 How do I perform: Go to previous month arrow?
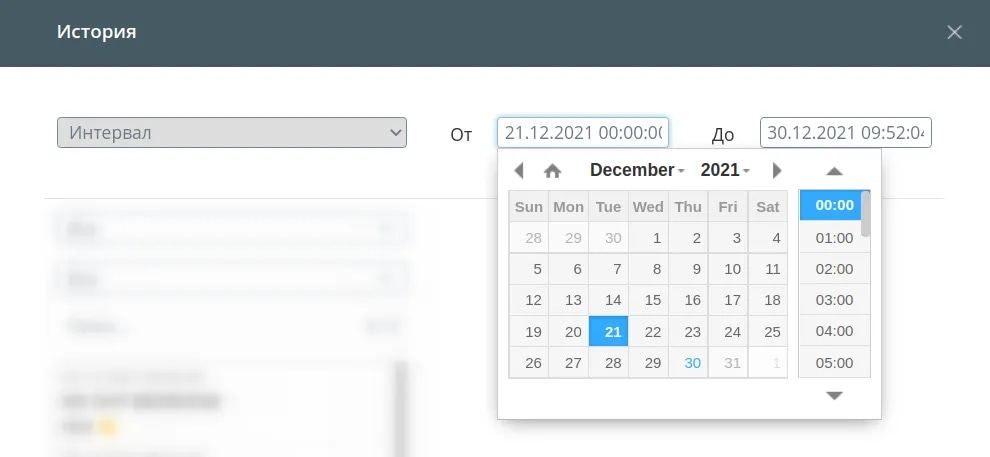[x=519, y=170]
